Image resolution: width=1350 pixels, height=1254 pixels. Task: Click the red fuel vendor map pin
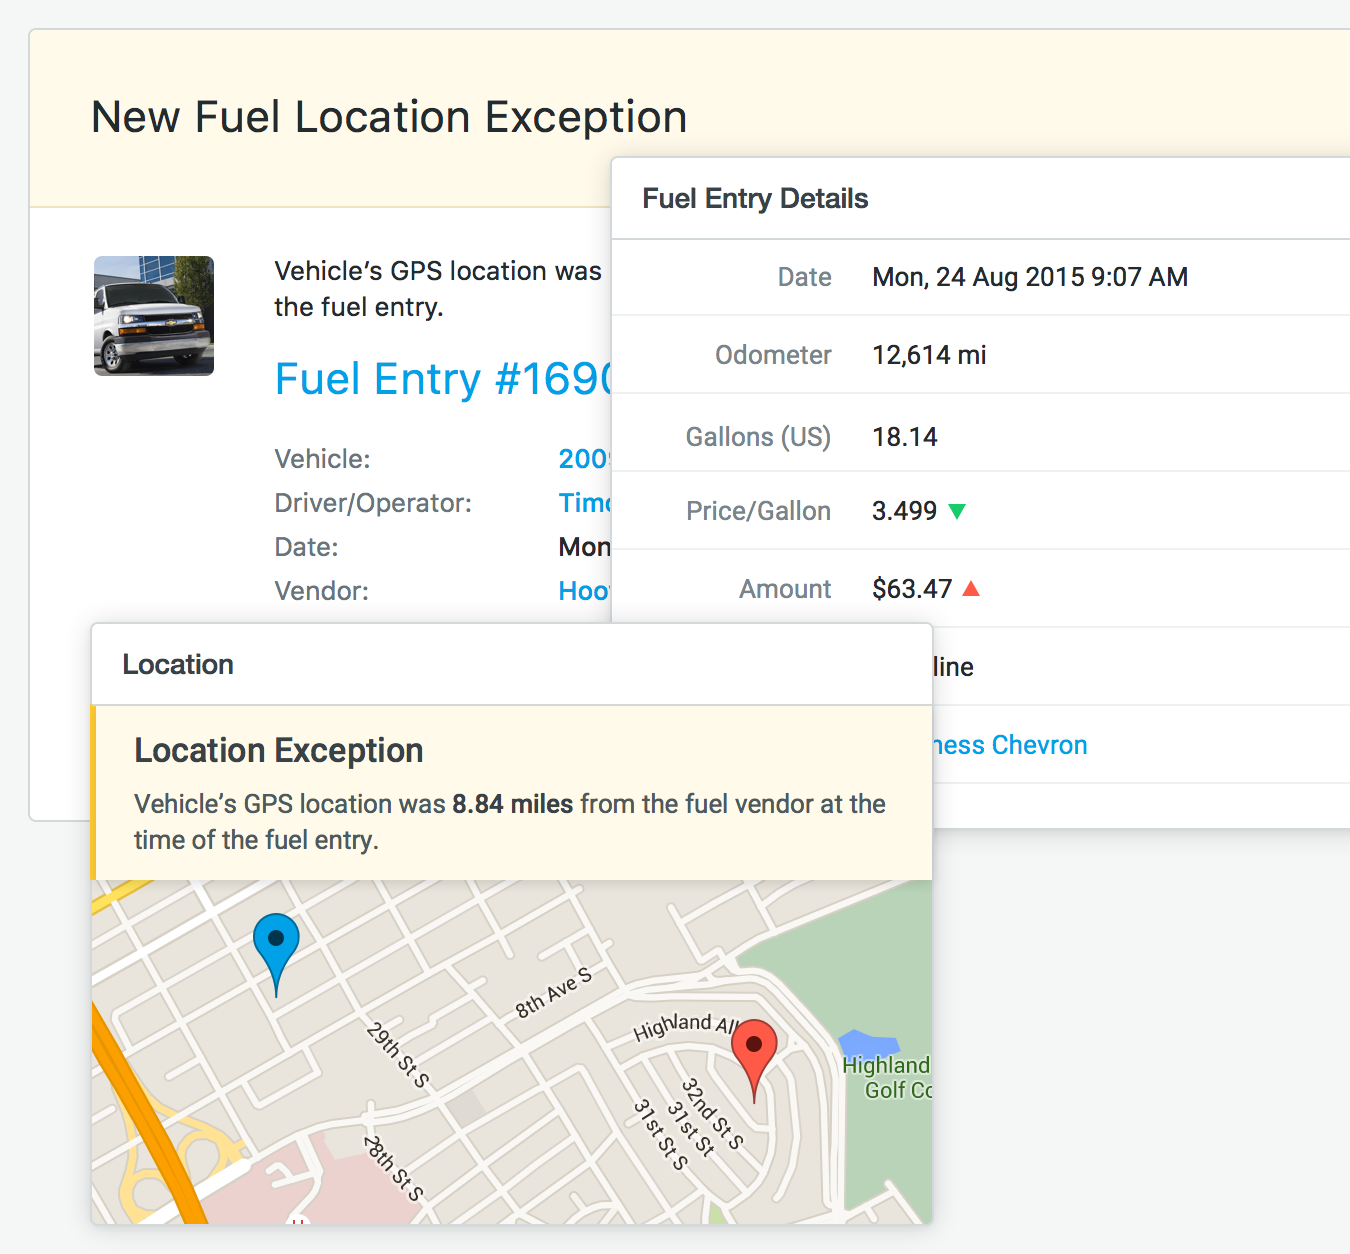754,1048
